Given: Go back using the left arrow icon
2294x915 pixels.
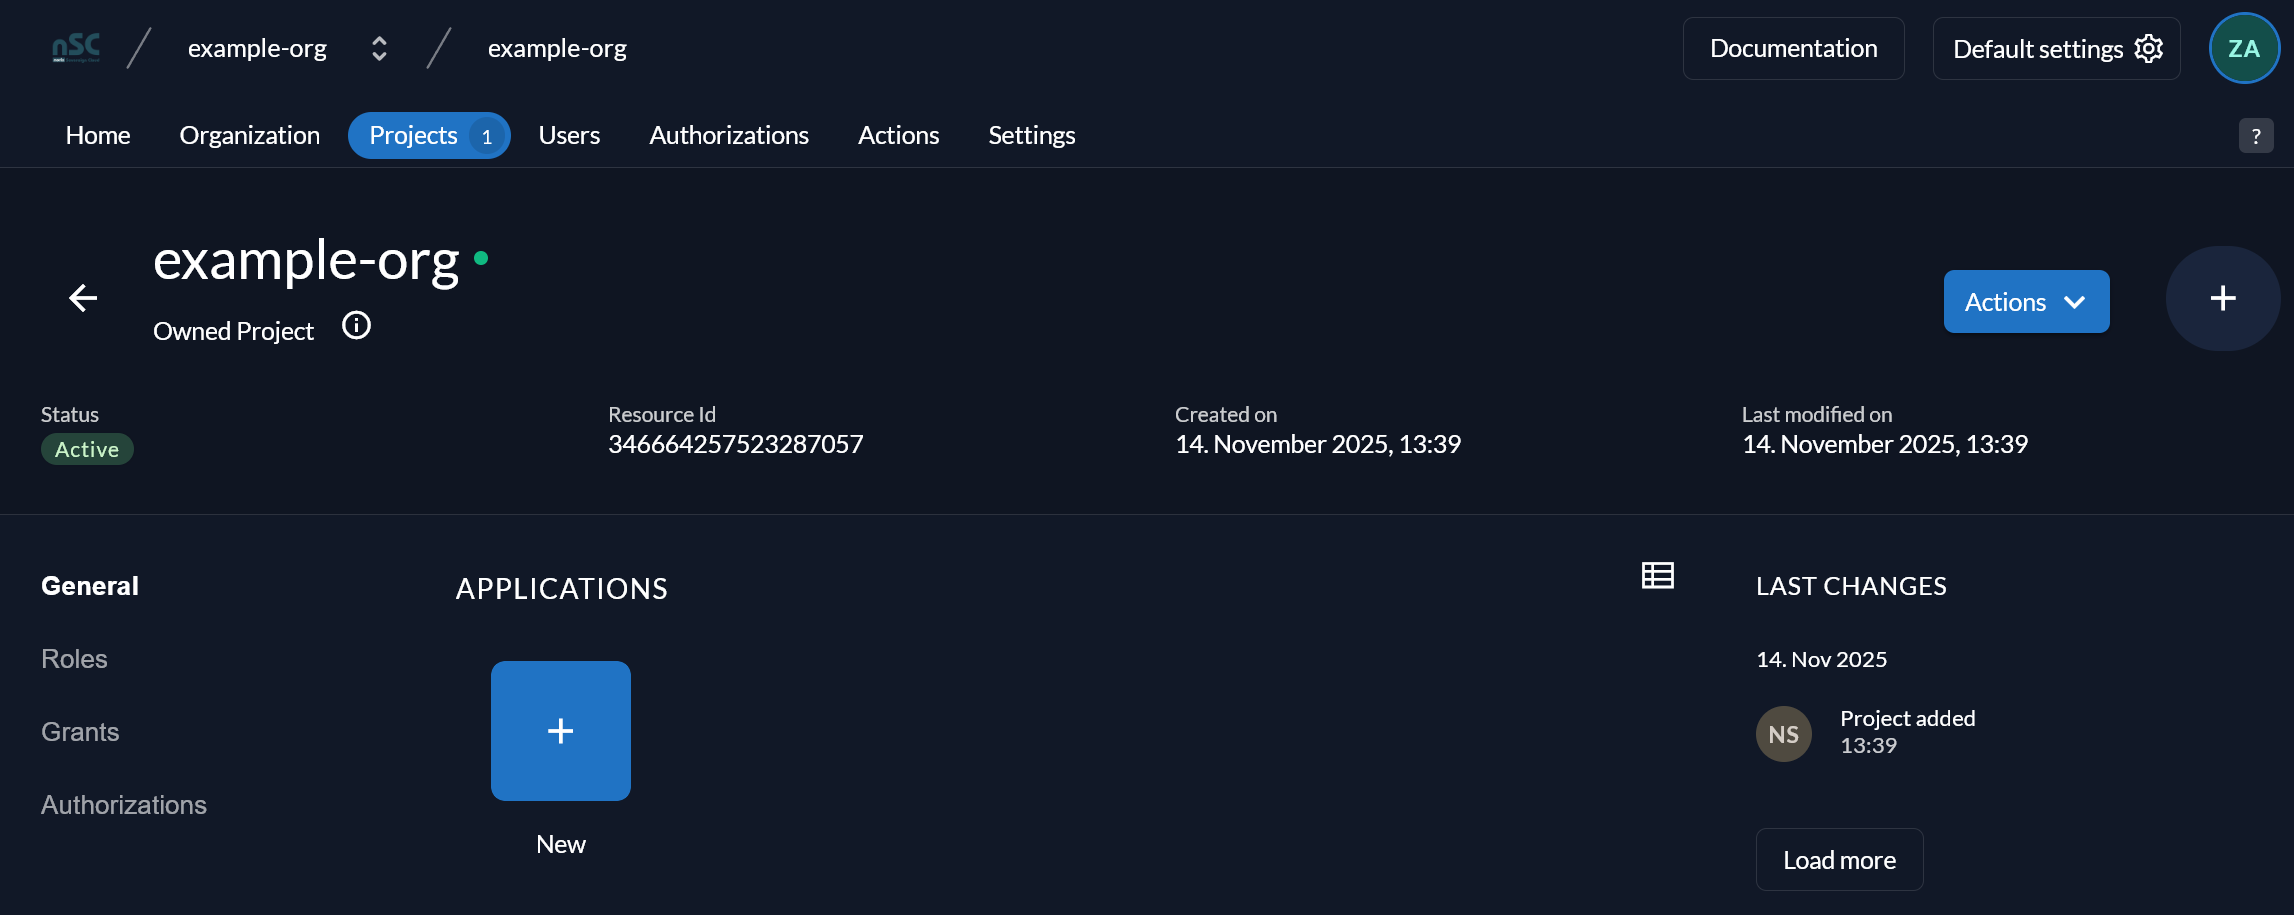Looking at the screenshot, I should point(83,298).
